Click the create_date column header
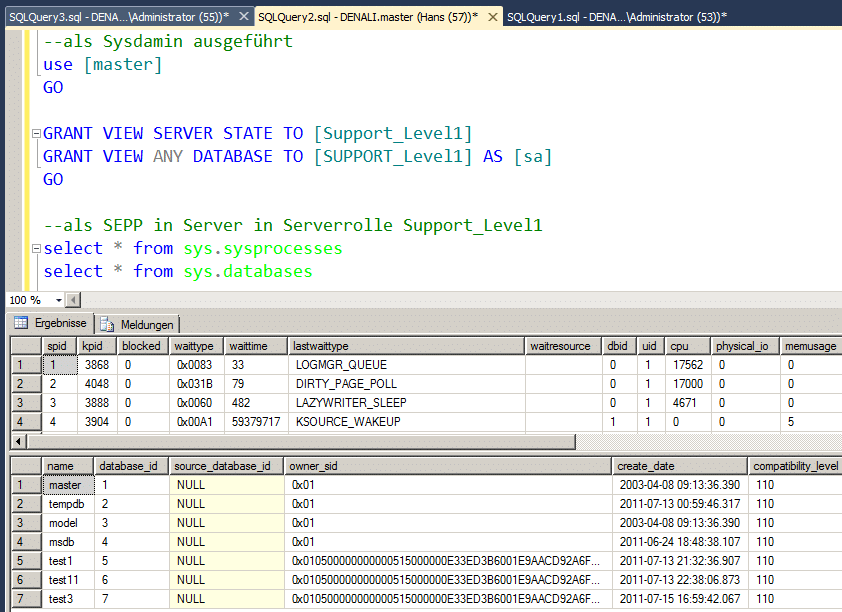This screenshot has width=842, height=612. [x=680, y=466]
